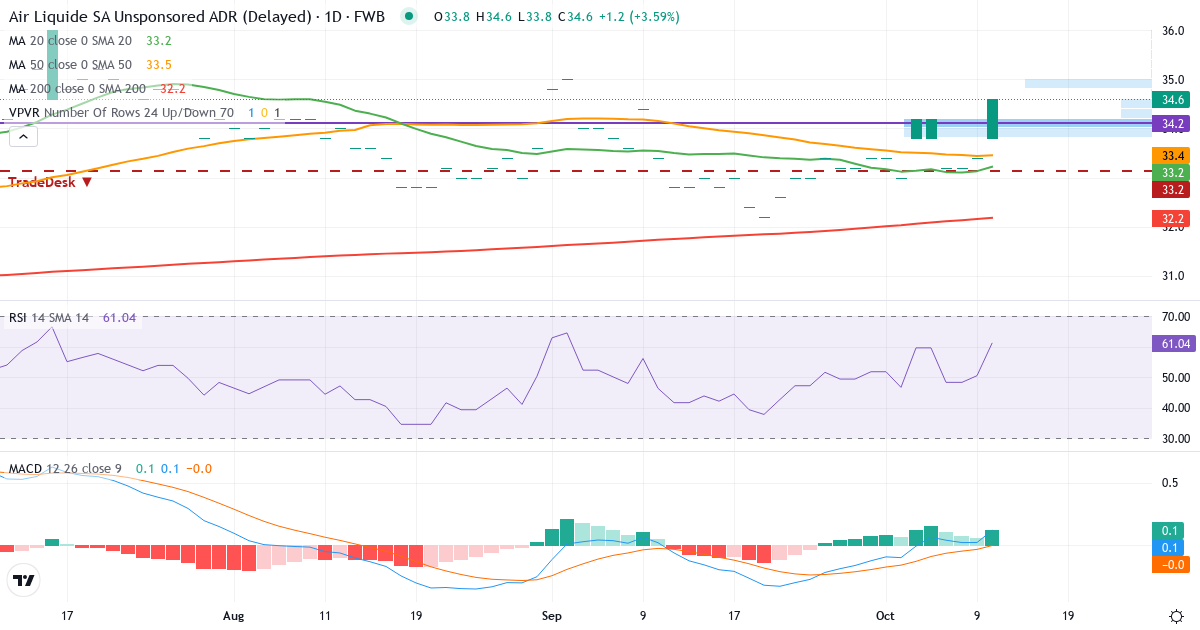The image size is (1200, 630).
Task: Click the Sep label on time axis
Action: coord(552,616)
